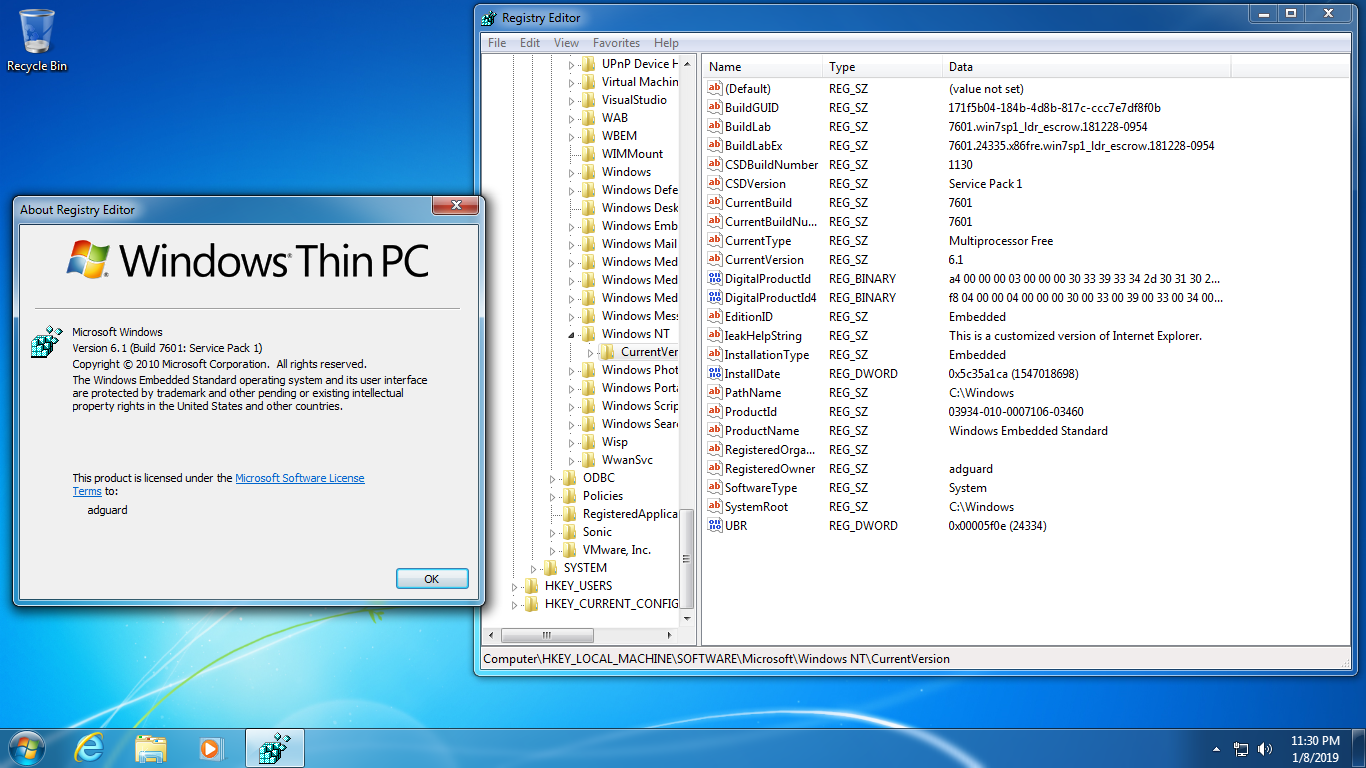Show hidden system tray icons
This screenshot has height=768, width=1366.
tap(1216, 748)
